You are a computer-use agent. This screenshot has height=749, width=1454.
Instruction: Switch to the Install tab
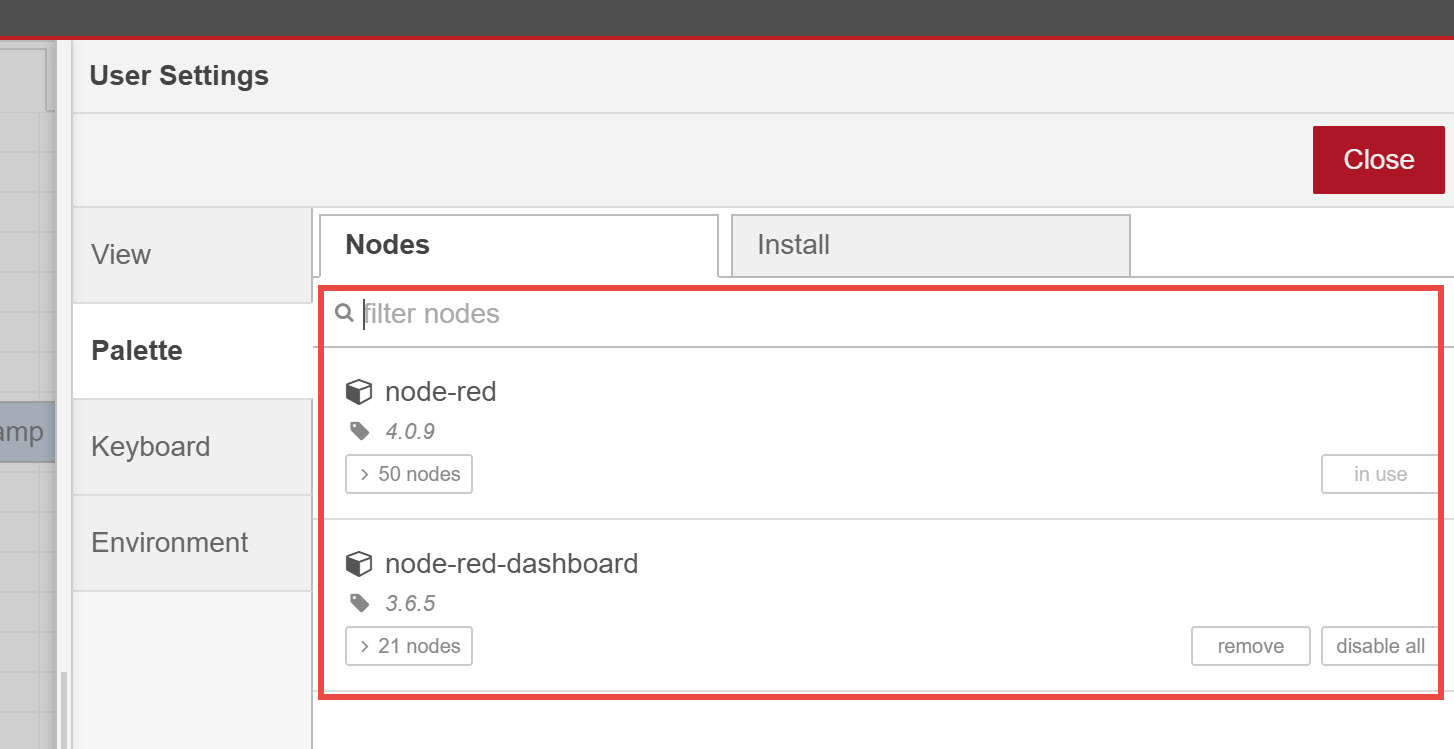[x=929, y=244]
